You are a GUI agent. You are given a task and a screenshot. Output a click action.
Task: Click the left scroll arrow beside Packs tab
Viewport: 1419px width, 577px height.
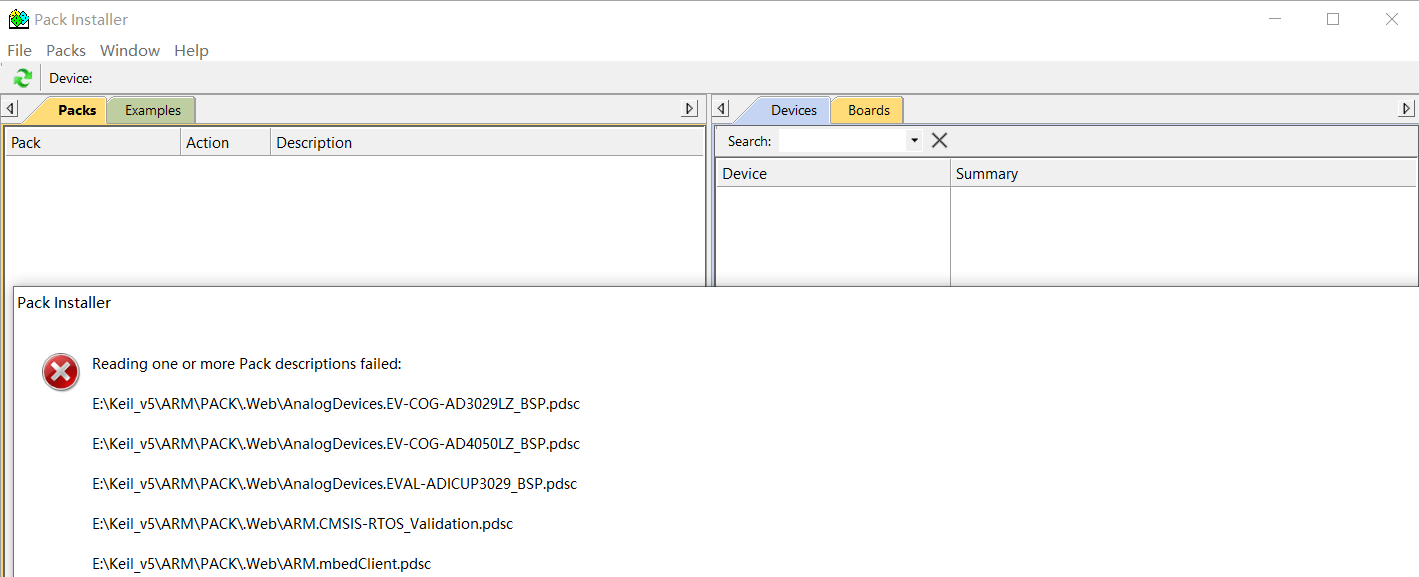pos(10,109)
